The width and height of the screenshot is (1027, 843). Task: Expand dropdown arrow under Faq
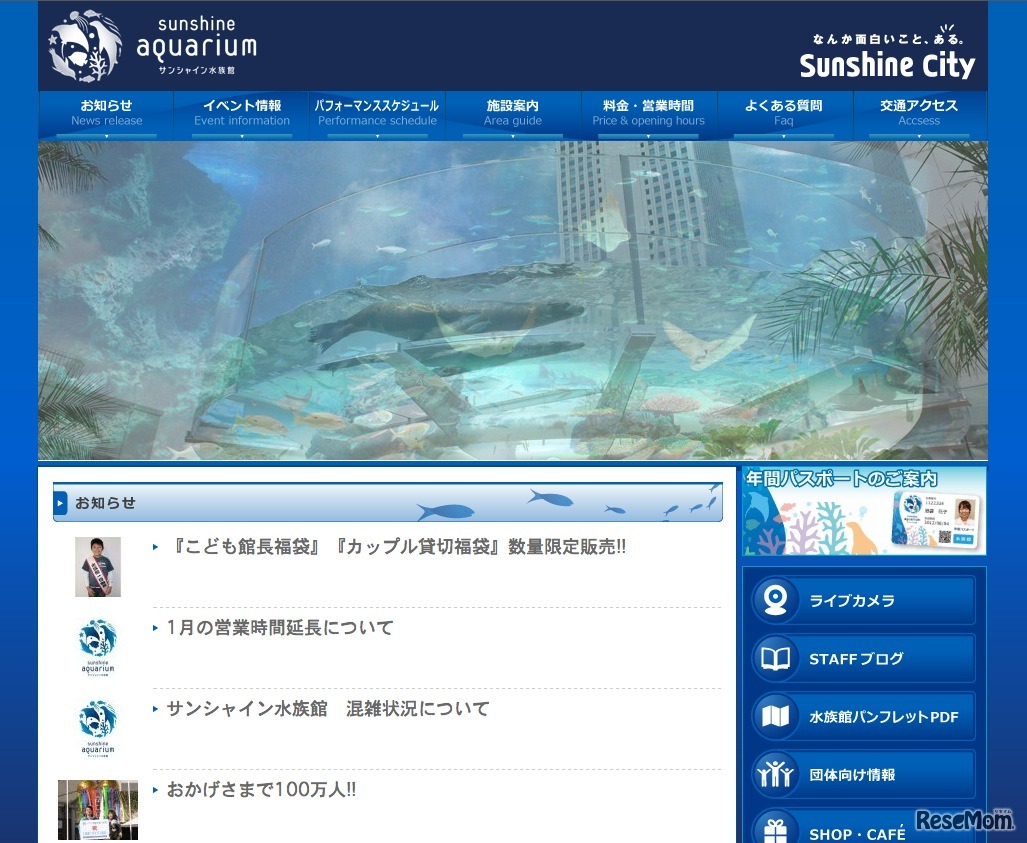coord(784,136)
